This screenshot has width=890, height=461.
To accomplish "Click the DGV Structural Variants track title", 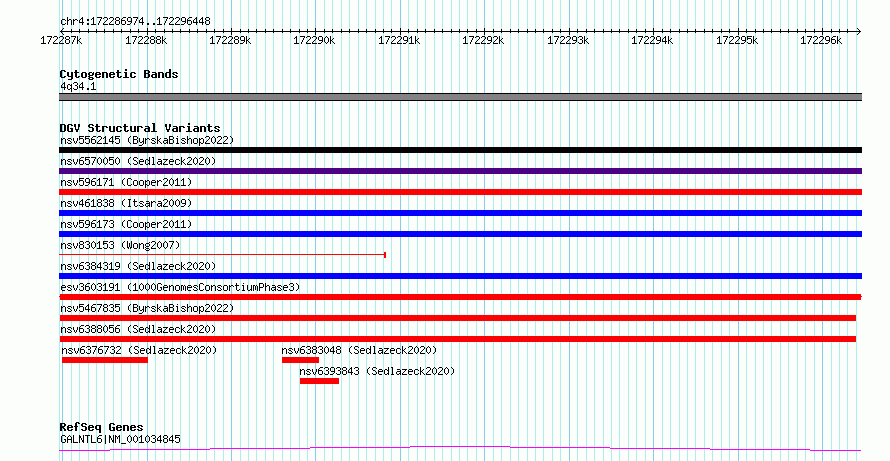I will [140, 128].
